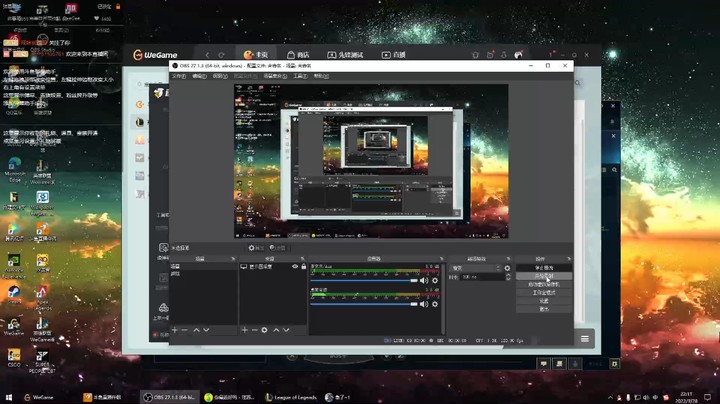Screen dimensions: 720x404
Task: Pop out the Scene Transitions dock
Action: (508, 259)
